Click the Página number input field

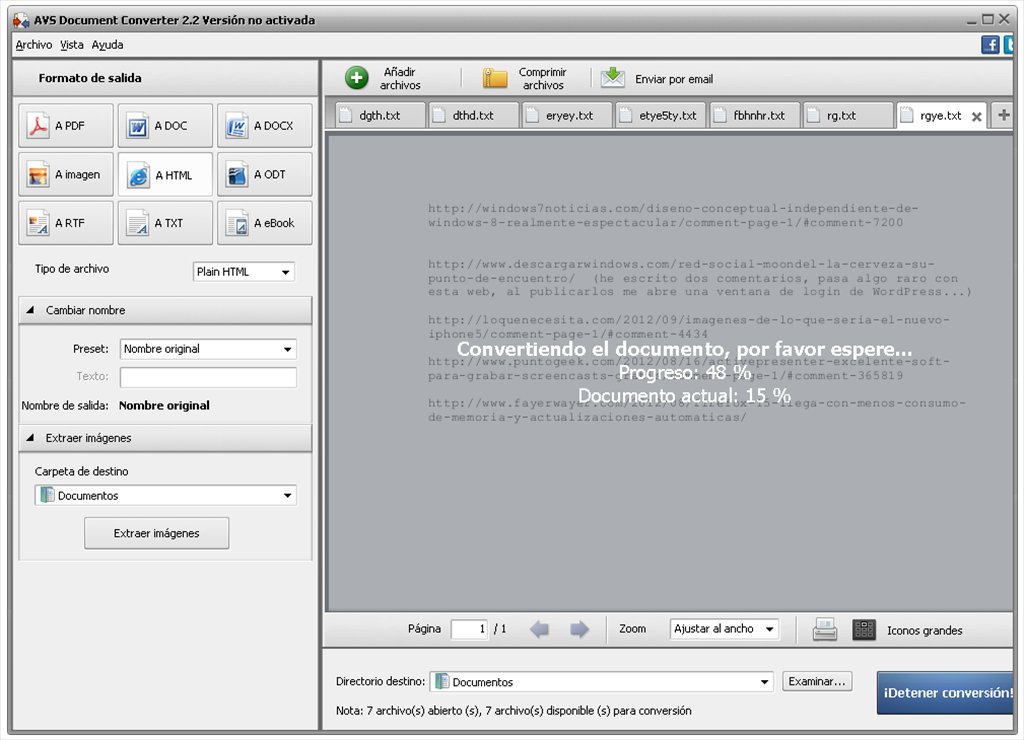point(469,629)
